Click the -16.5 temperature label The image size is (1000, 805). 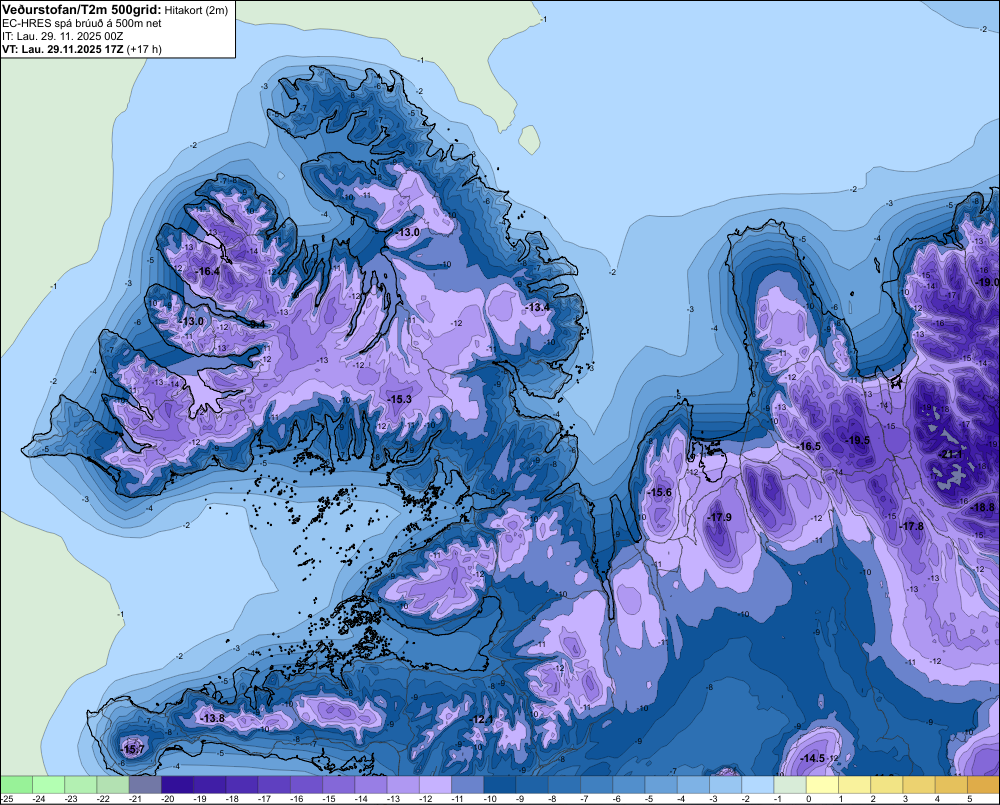point(809,447)
